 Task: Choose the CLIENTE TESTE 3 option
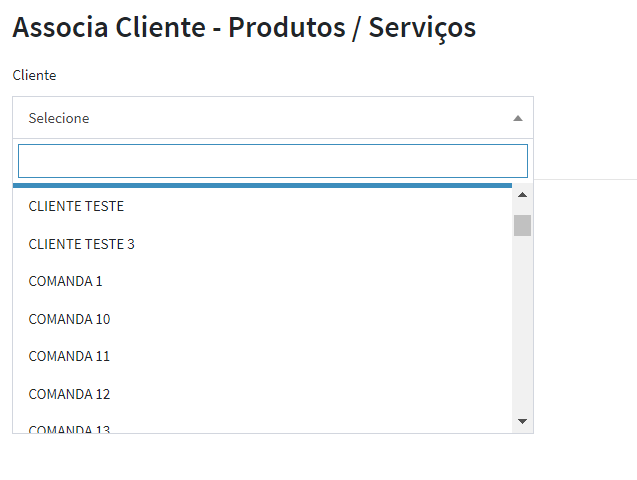pyautogui.click(x=81, y=244)
